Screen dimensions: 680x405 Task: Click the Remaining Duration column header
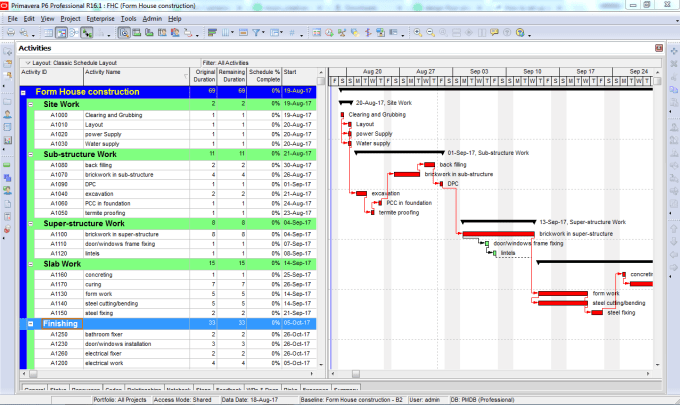tap(232, 76)
